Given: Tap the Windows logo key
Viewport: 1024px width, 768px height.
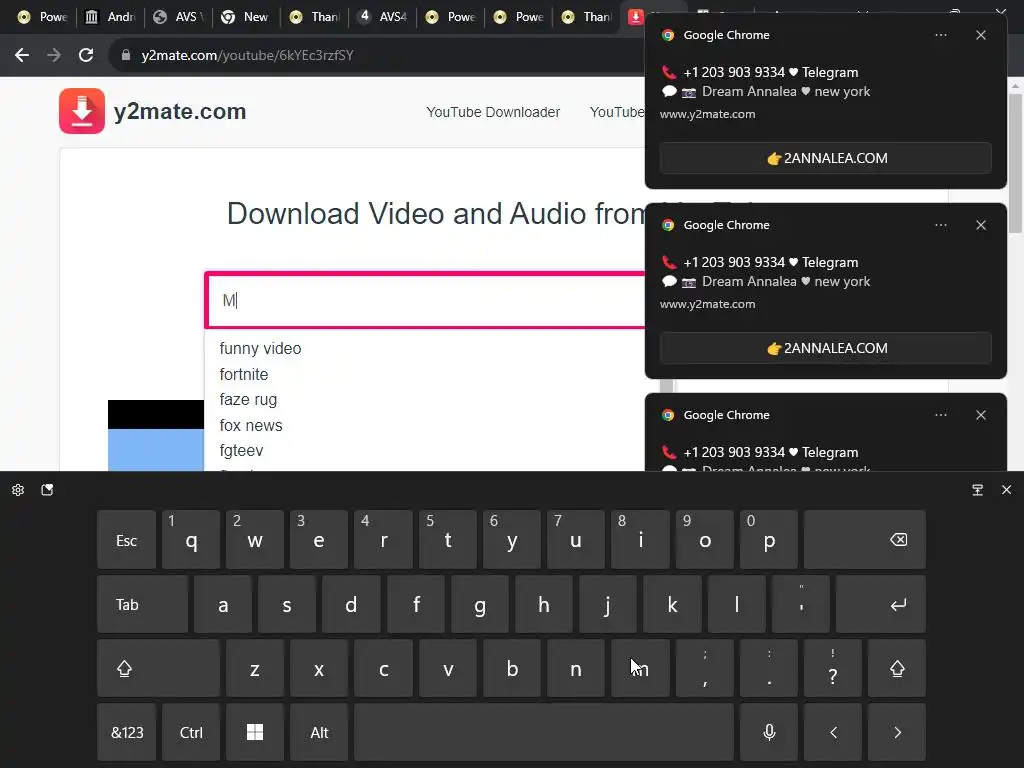Looking at the screenshot, I should click(255, 732).
